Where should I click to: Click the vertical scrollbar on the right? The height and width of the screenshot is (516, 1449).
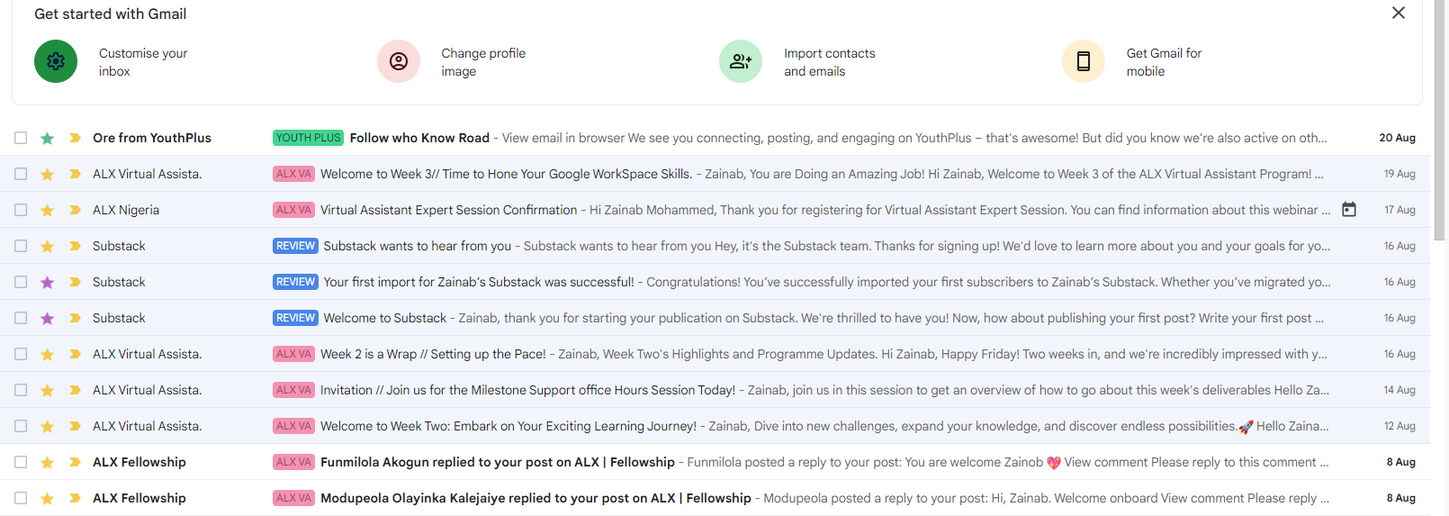(1440, 120)
